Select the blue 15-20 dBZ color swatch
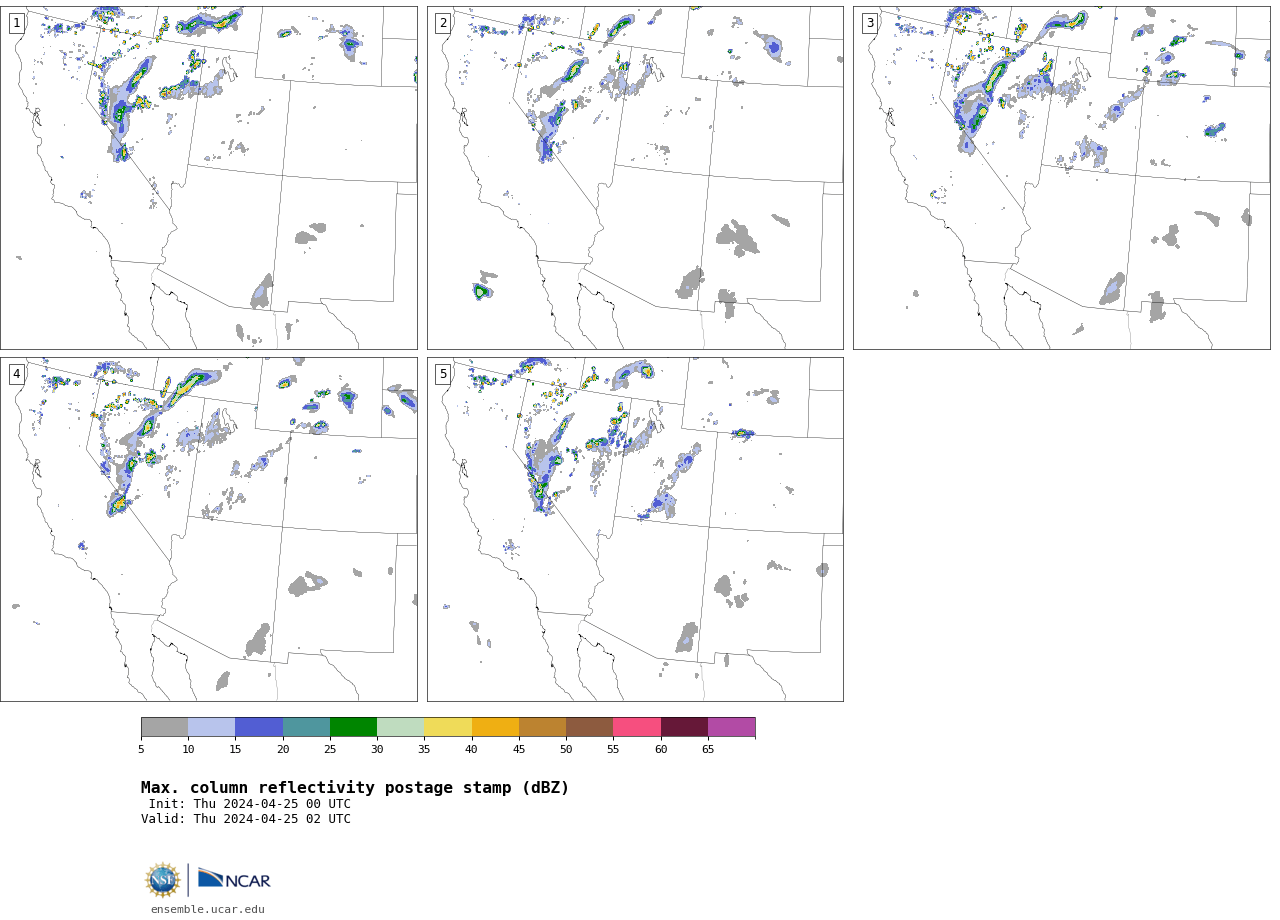Screen dimensions: 1280x920 (259, 727)
